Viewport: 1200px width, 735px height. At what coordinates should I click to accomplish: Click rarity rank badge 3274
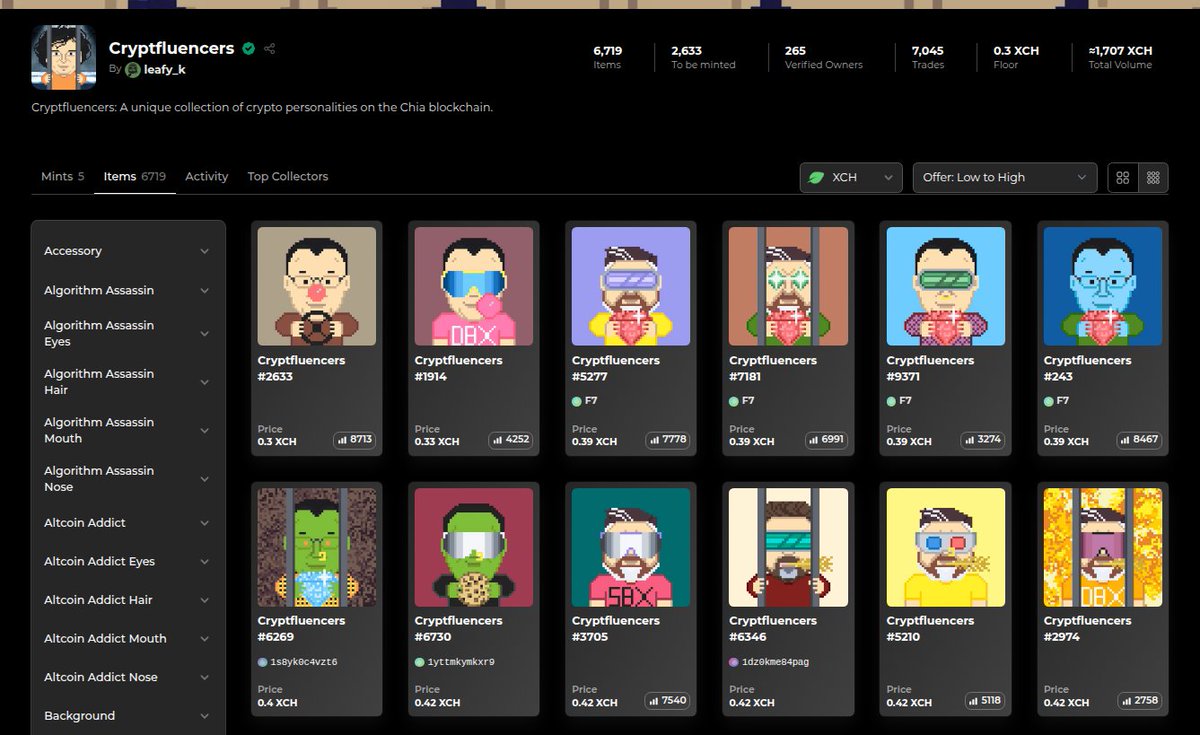[x=984, y=439]
